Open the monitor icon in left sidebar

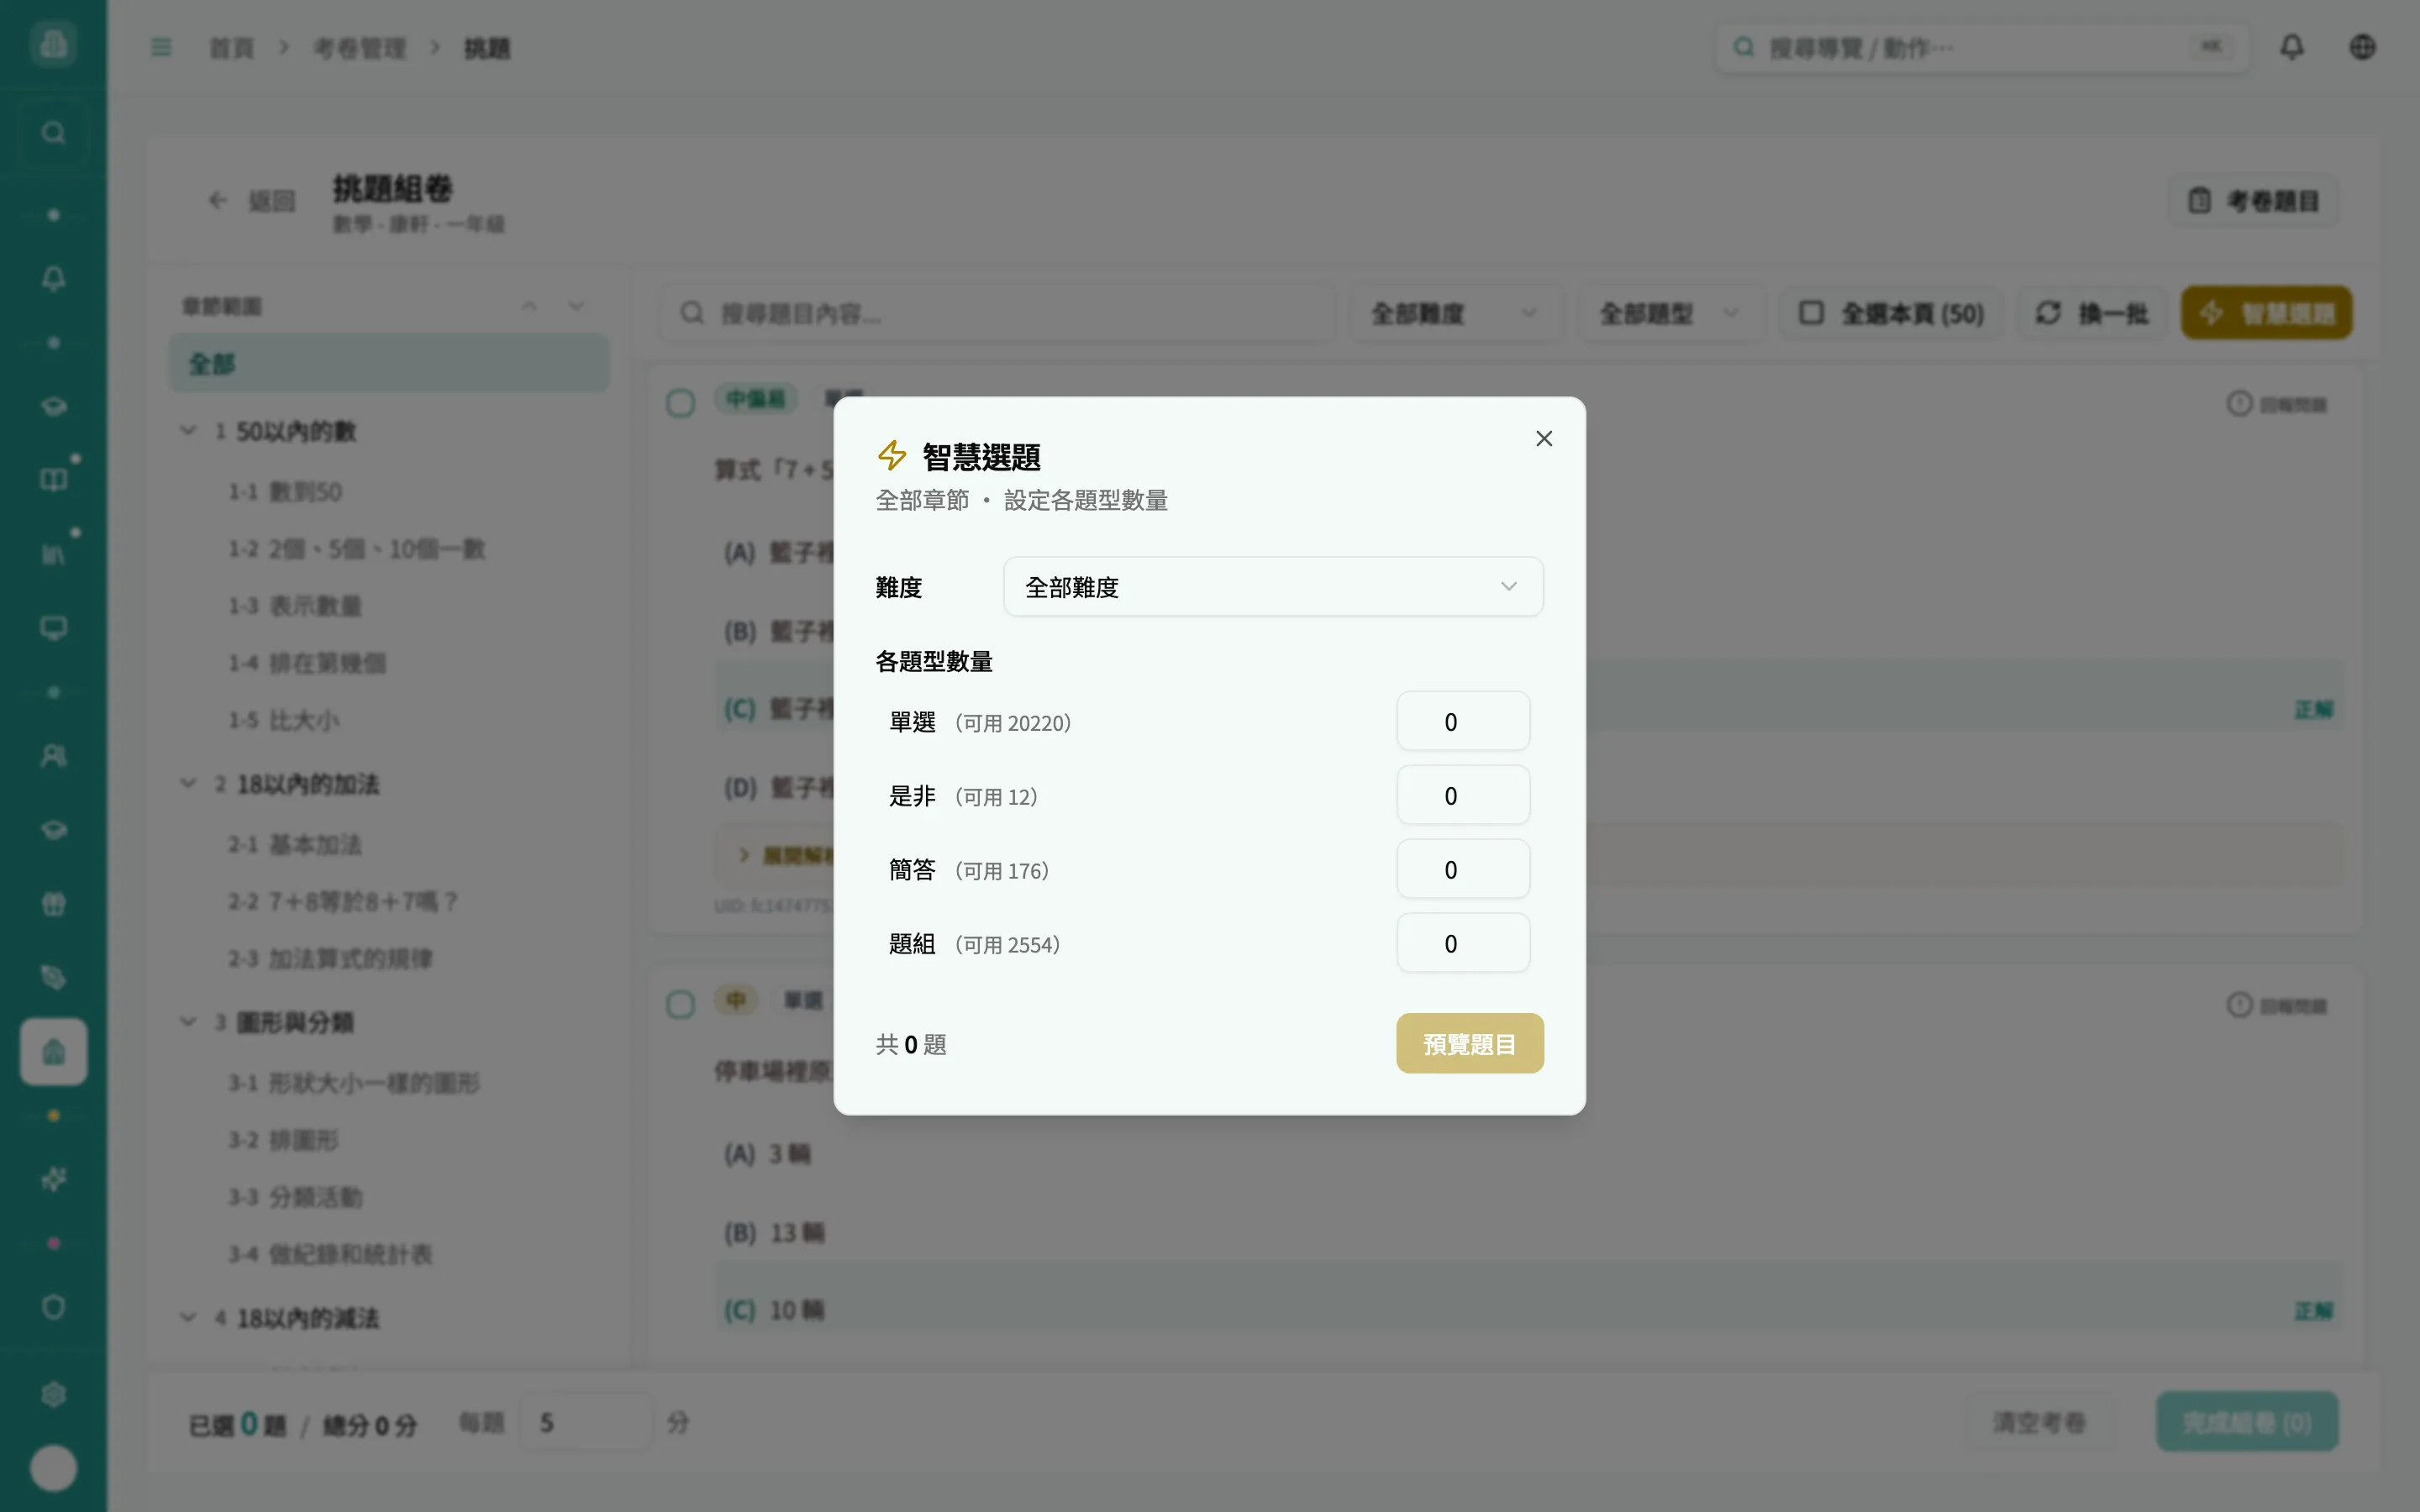(x=53, y=628)
